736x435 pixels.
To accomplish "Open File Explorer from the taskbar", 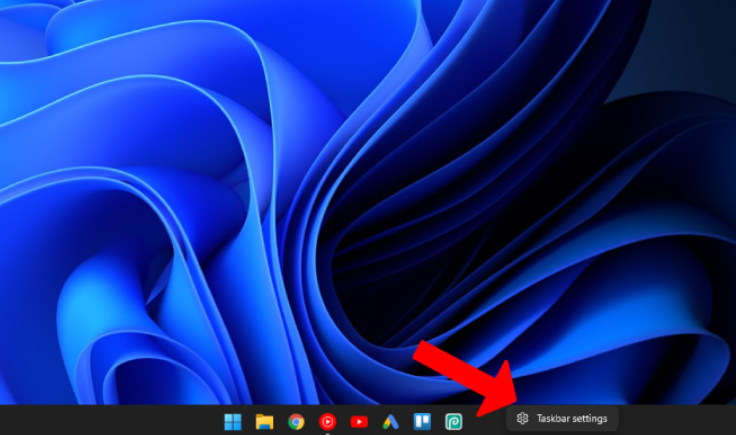I will [264, 422].
